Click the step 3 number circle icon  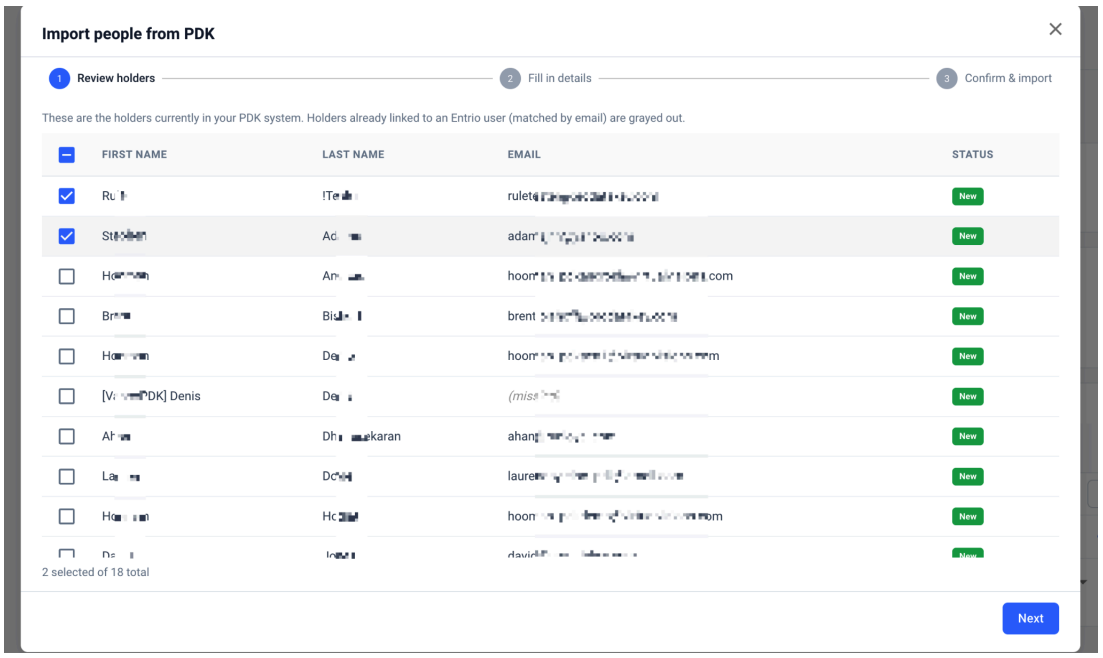(946, 78)
